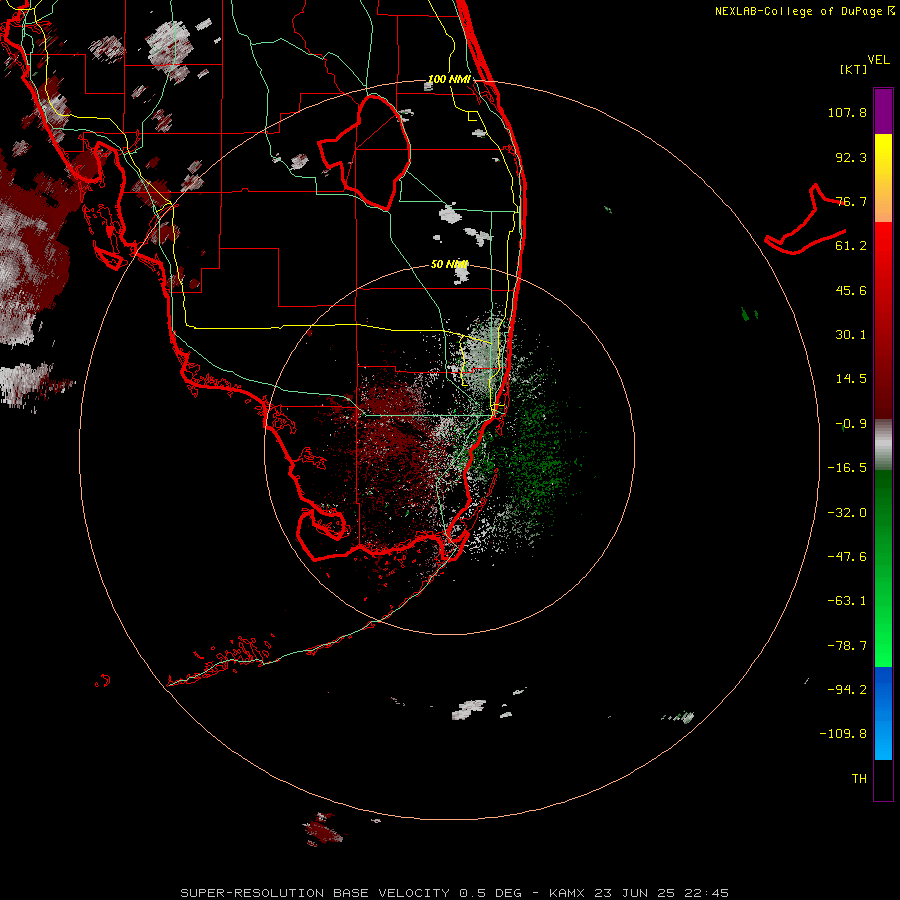
Task: Select the -32.0 velocity scale value
Action: click(847, 513)
